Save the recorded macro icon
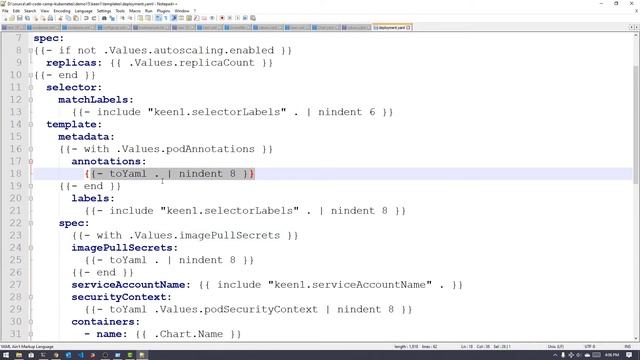Viewport: 640px width, 360px height. click(253, 18)
